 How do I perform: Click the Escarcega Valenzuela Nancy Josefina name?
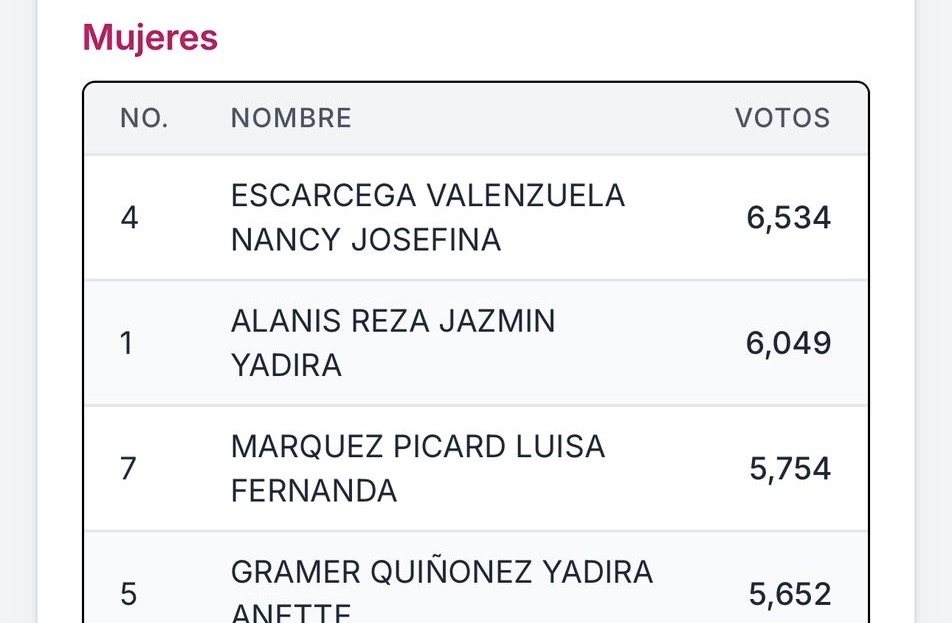pos(428,217)
